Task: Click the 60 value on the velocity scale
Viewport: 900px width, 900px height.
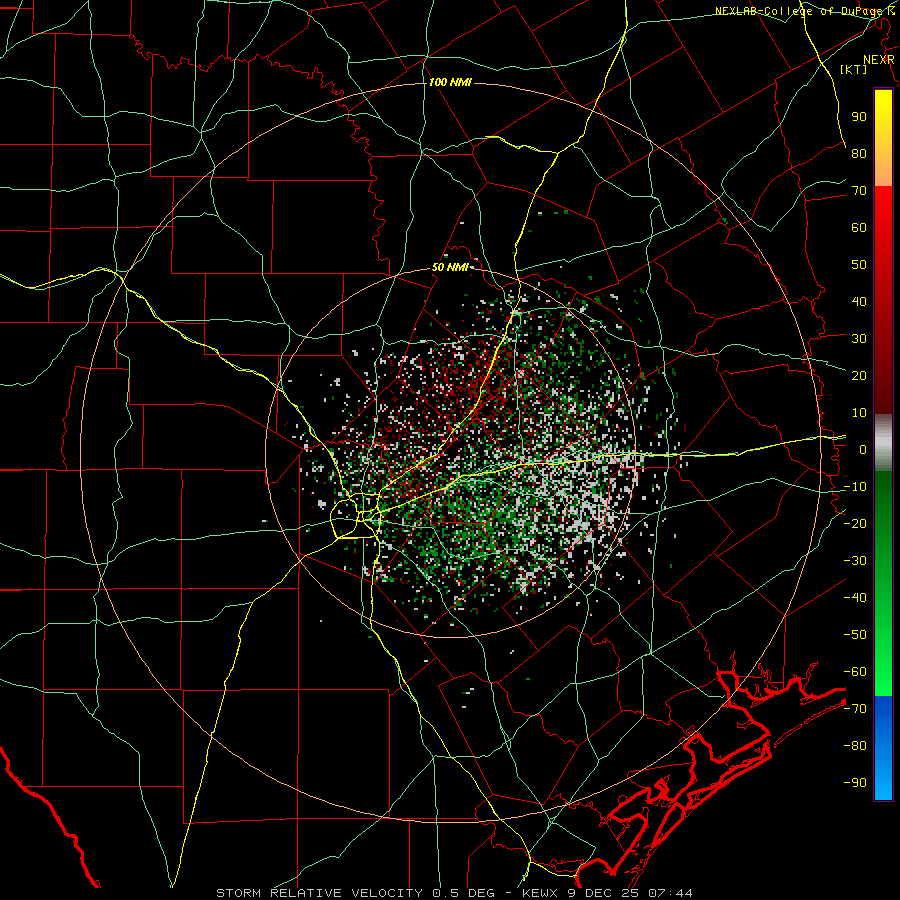Action: (859, 227)
